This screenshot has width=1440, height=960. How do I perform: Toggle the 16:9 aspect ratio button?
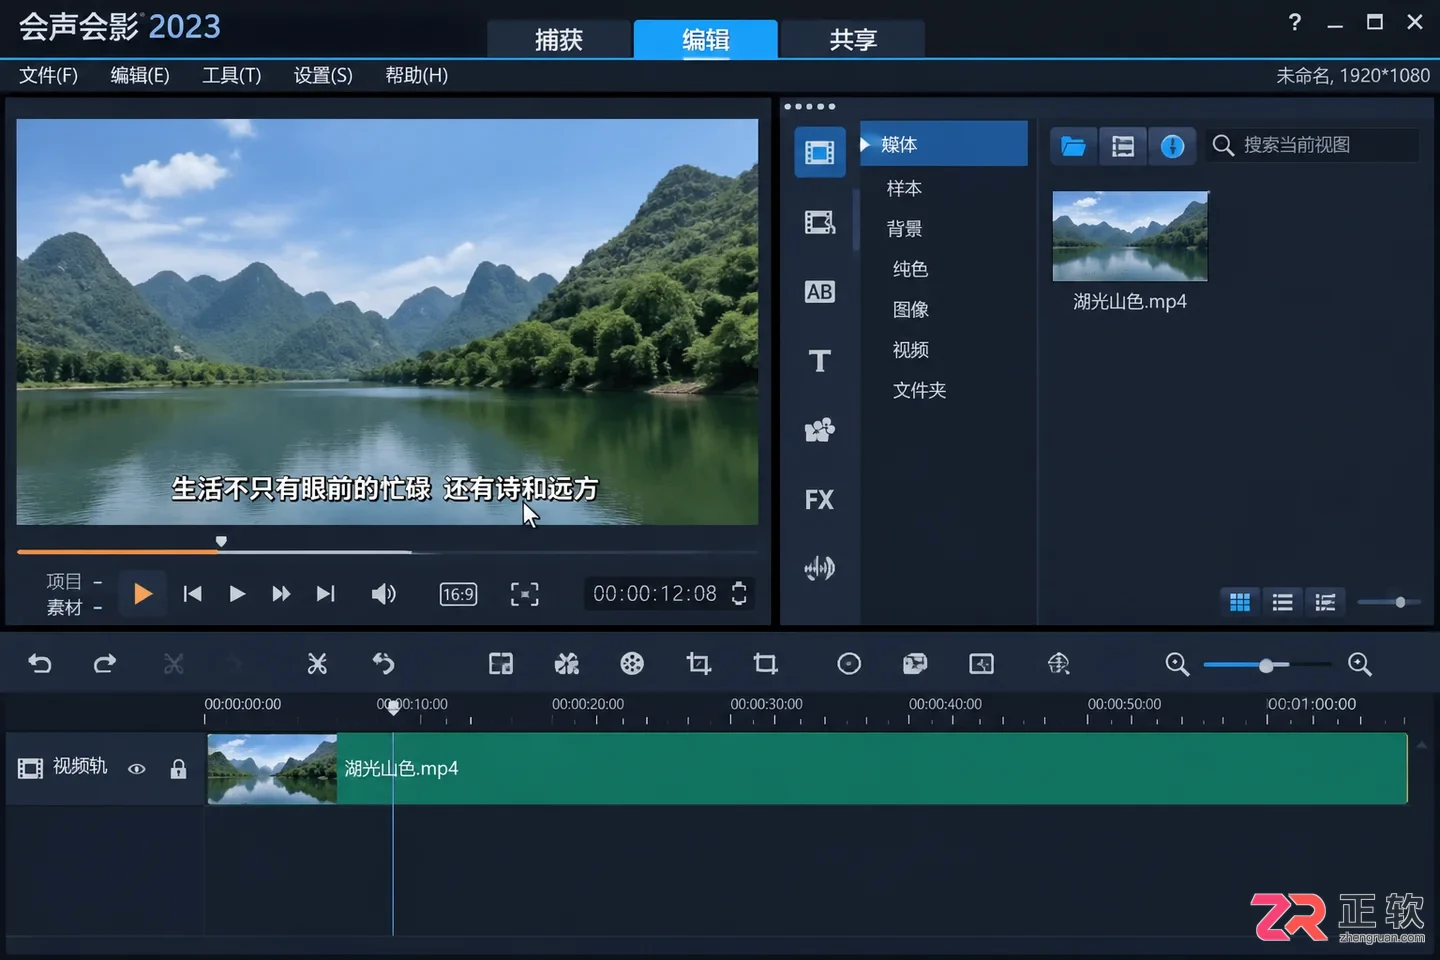coord(458,594)
